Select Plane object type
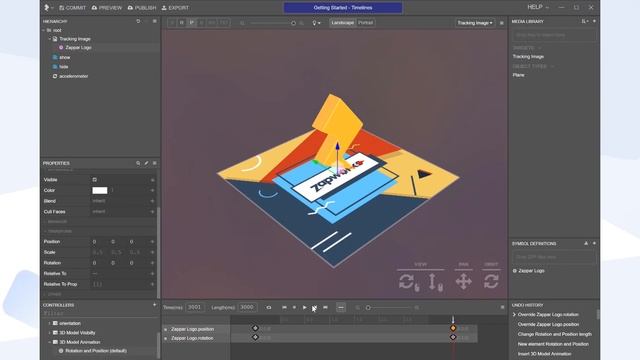This screenshot has width=640, height=360. click(518, 75)
